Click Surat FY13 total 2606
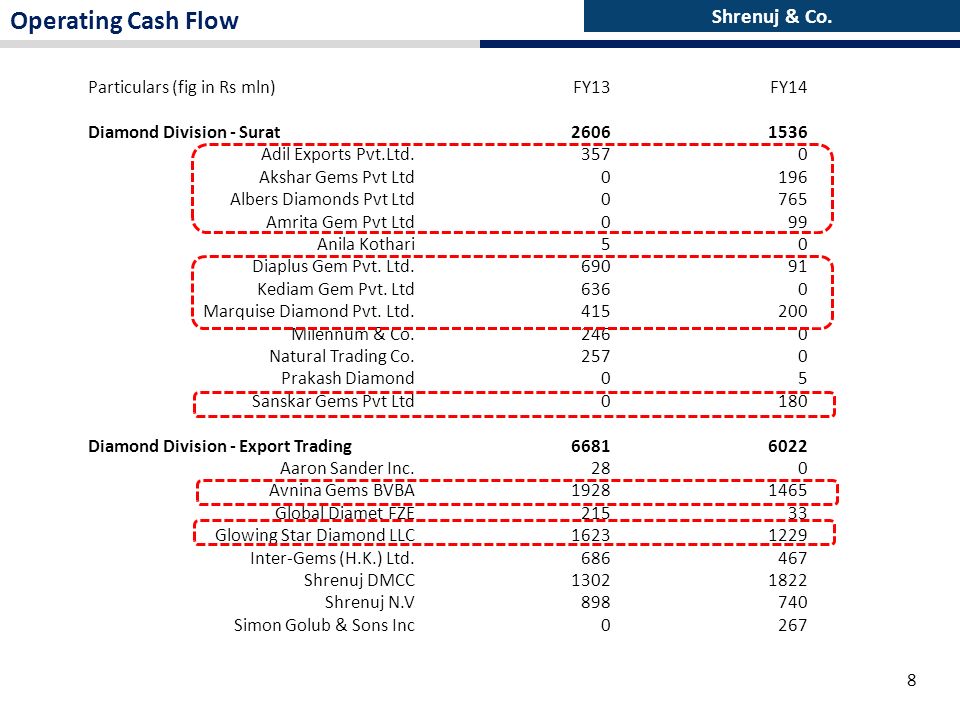 coord(591,132)
